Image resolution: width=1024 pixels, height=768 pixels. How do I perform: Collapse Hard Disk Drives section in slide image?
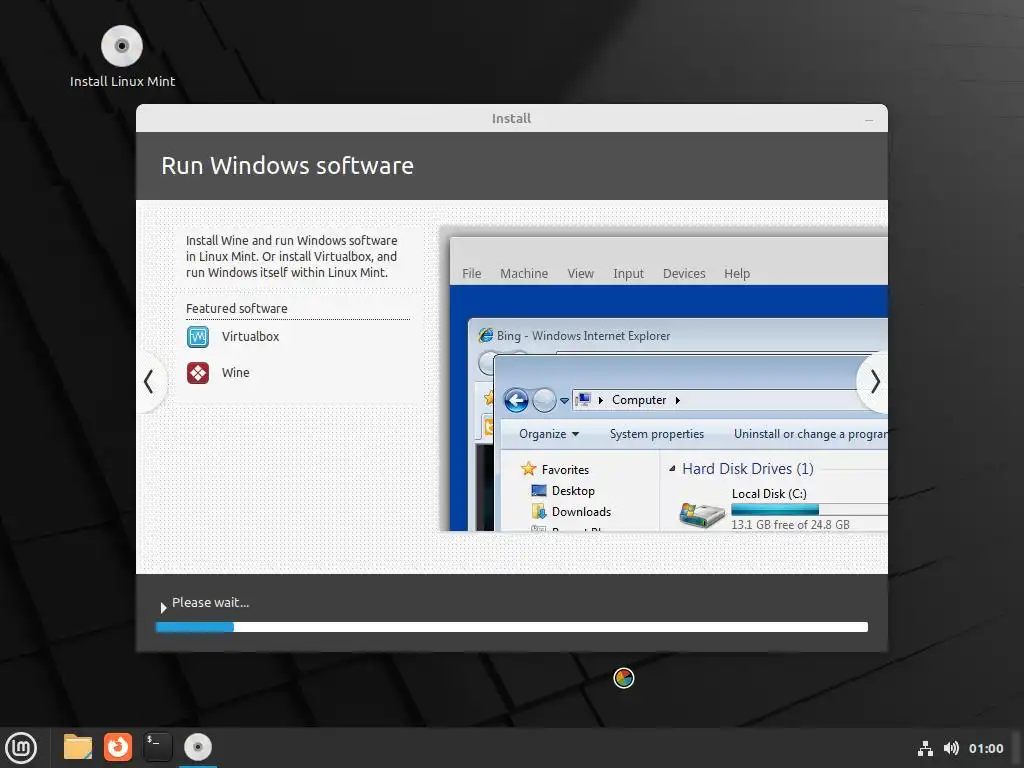tap(672, 469)
